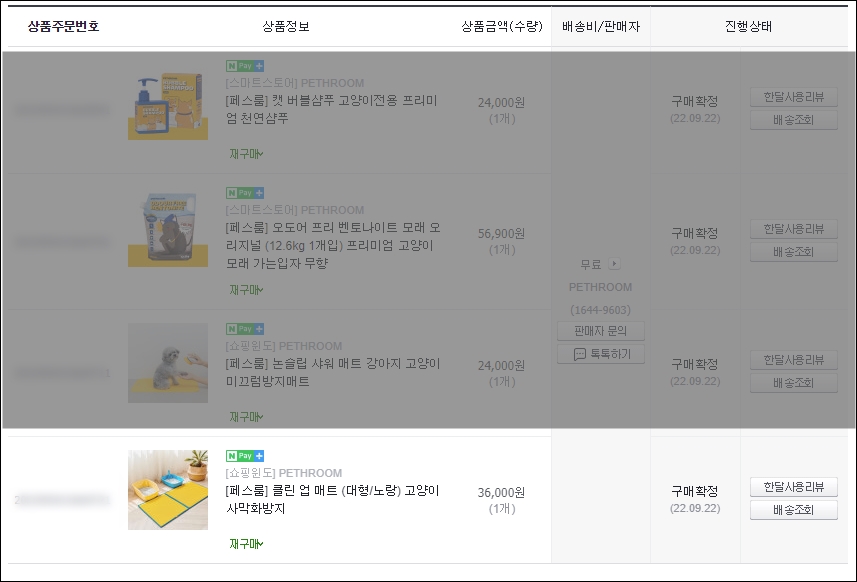
Task: Click 배송조회 for bentonite litter
Action: pos(794,252)
